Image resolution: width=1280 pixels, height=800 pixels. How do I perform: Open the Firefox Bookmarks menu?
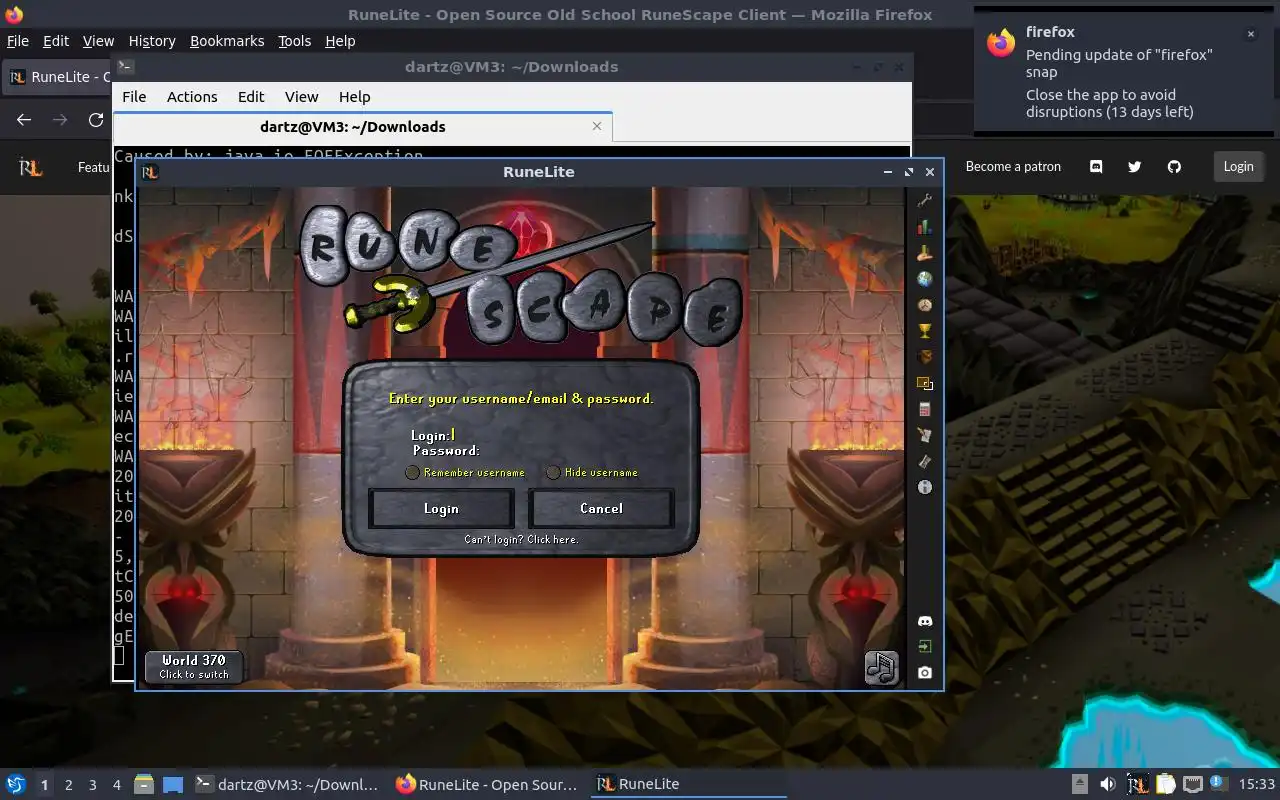pyautogui.click(x=227, y=41)
